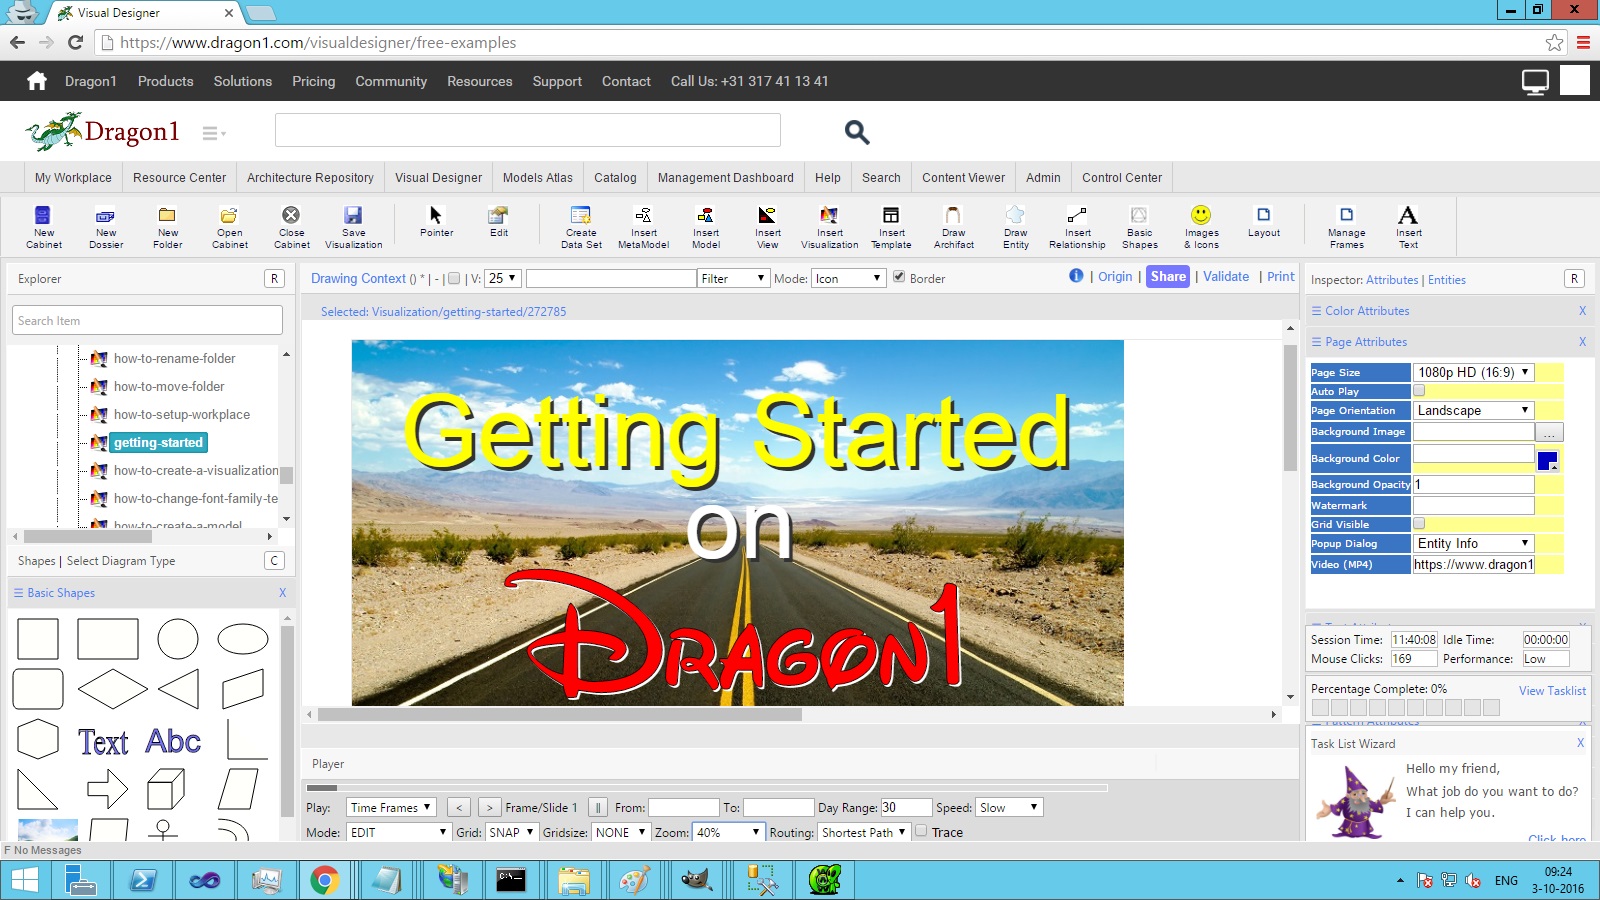Click the home icon in top navigation
This screenshot has height=900, width=1600.
pos(37,81)
